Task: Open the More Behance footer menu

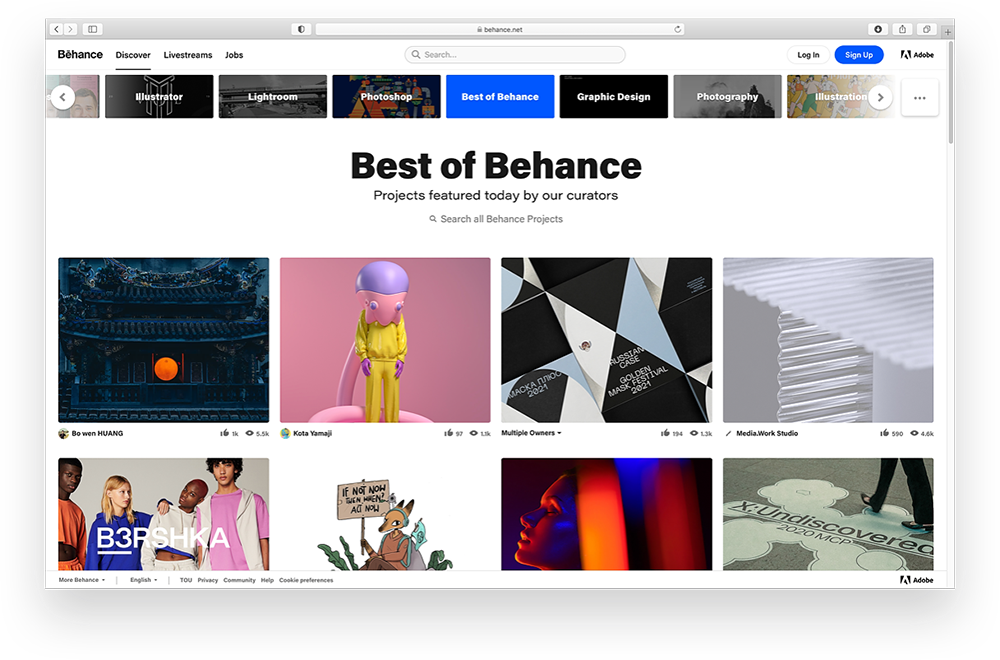Action: tap(82, 580)
